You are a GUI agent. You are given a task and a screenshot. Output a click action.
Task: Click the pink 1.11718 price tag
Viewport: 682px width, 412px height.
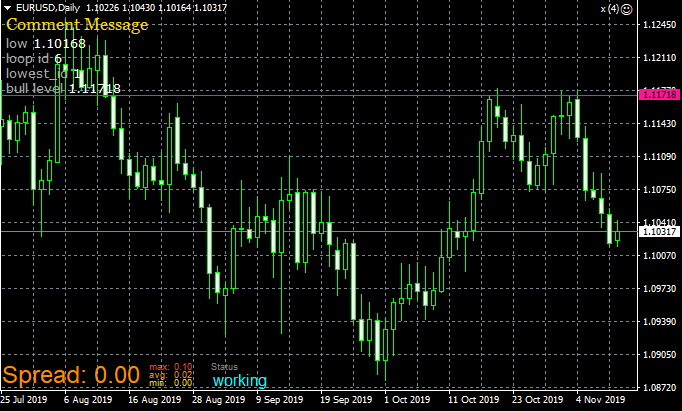[x=659, y=94]
